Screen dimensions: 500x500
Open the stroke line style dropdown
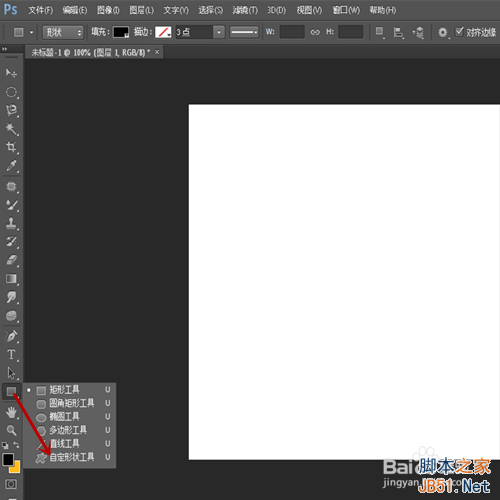click(x=244, y=32)
